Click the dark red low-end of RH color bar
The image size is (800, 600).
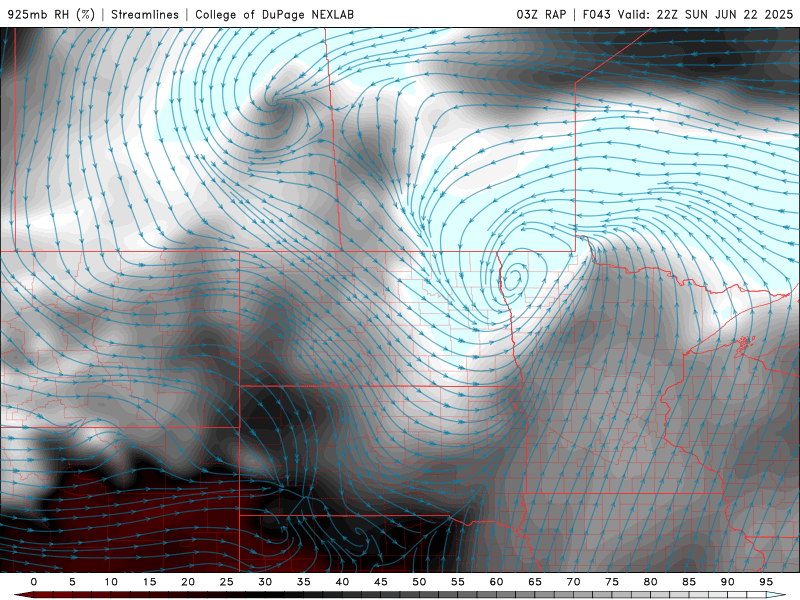[x=26, y=595]
